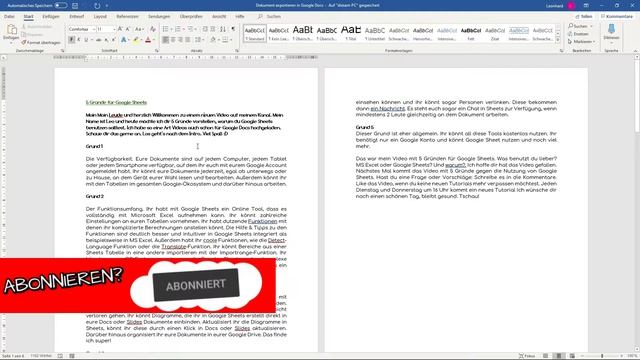
Task: Click the Suchen search field in the tab bar
Action: click(x=269, y=16)
